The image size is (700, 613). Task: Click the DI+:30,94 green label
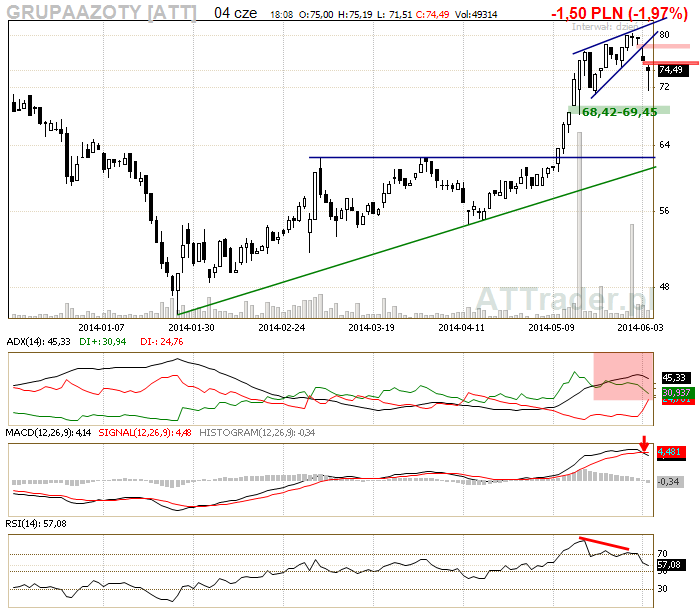pos(103,342)
